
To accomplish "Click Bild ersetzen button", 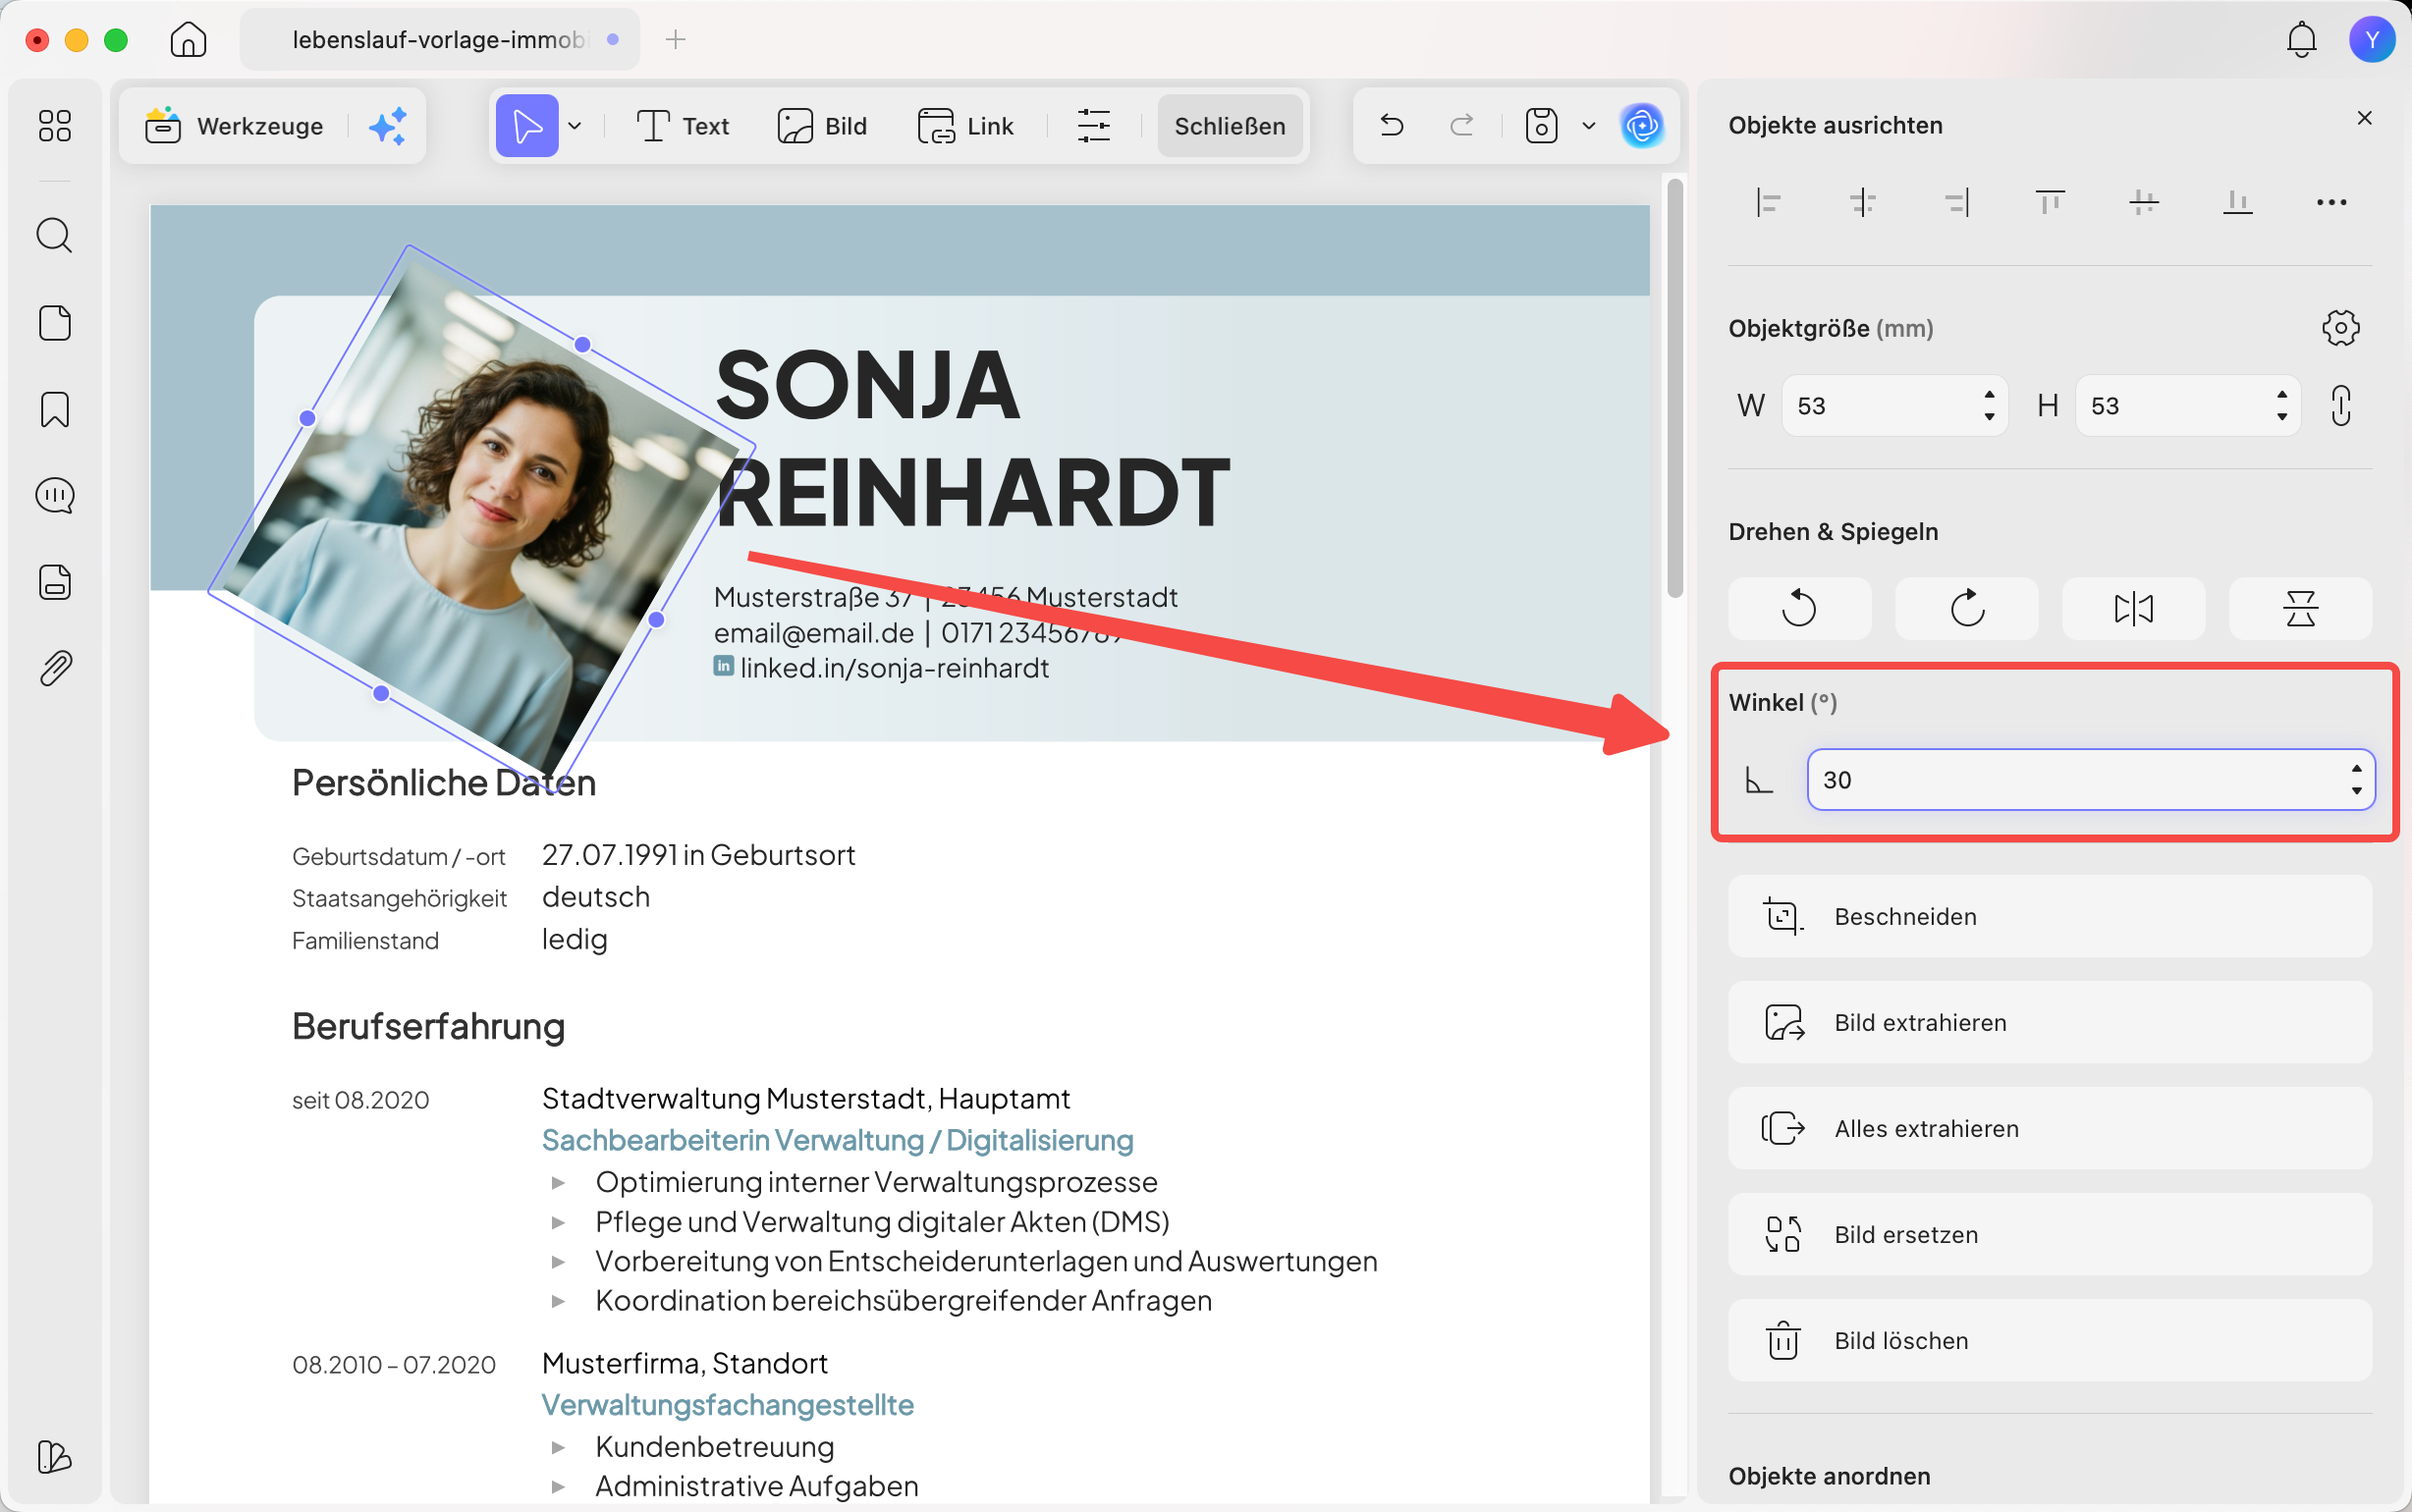I will click(x=2050, y=1234).
